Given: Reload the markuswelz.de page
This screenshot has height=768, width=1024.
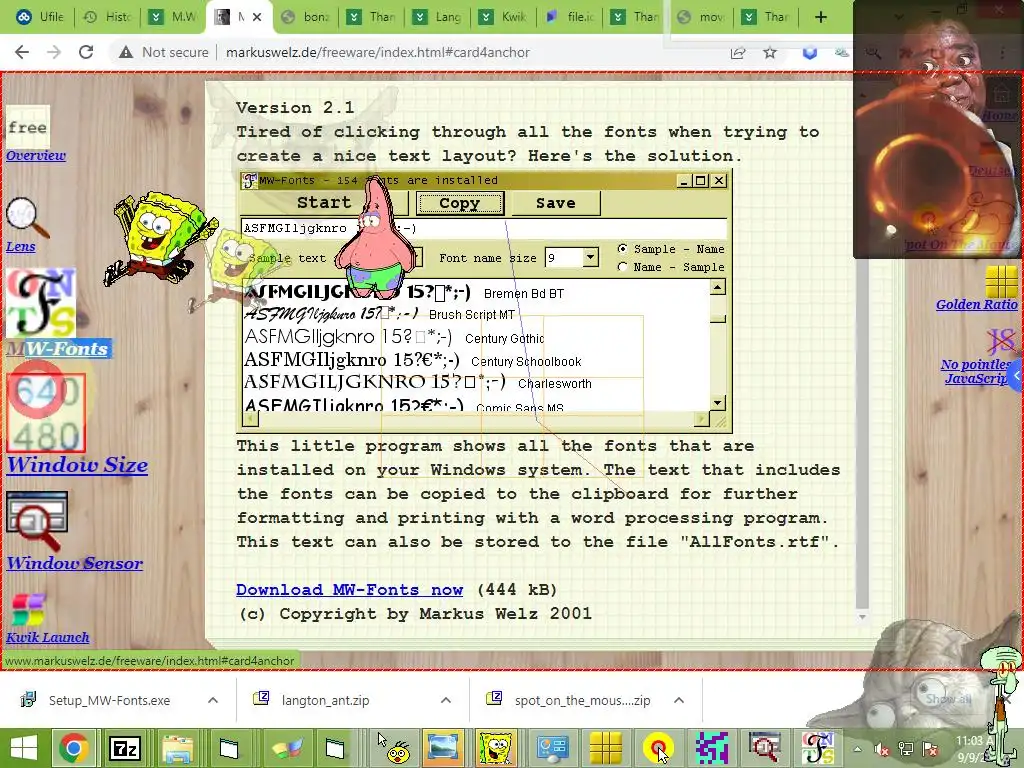Looking at the screenshot, I should click(x=86, y=52).
